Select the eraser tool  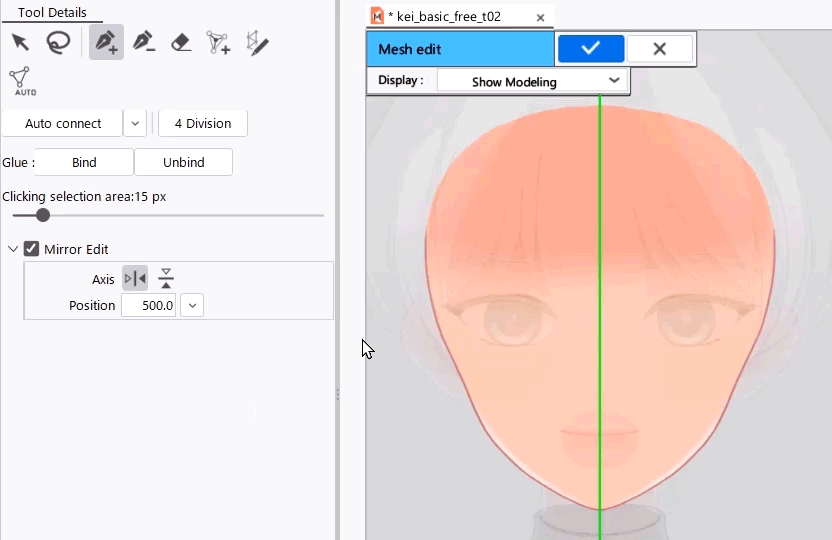tap(181, 42)
